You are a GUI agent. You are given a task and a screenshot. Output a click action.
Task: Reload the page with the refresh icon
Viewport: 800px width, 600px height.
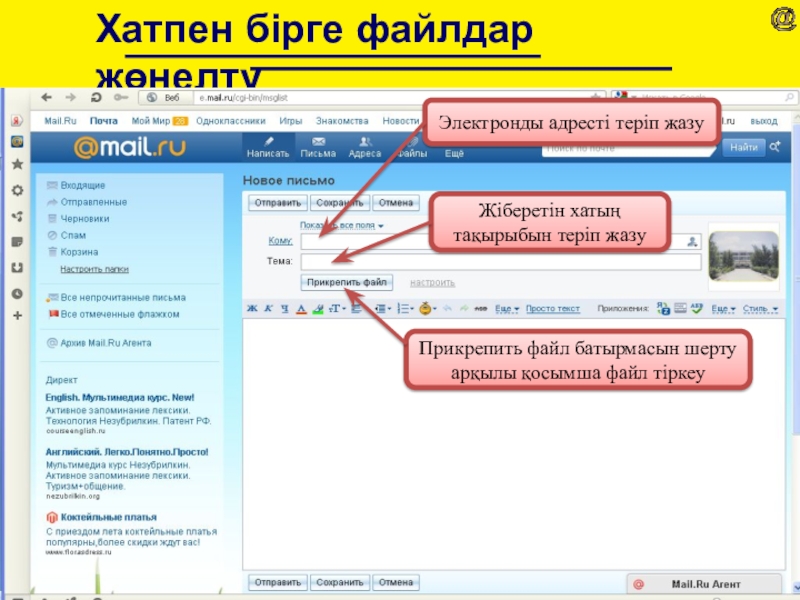pyautogui.click(x=95, y=97)
